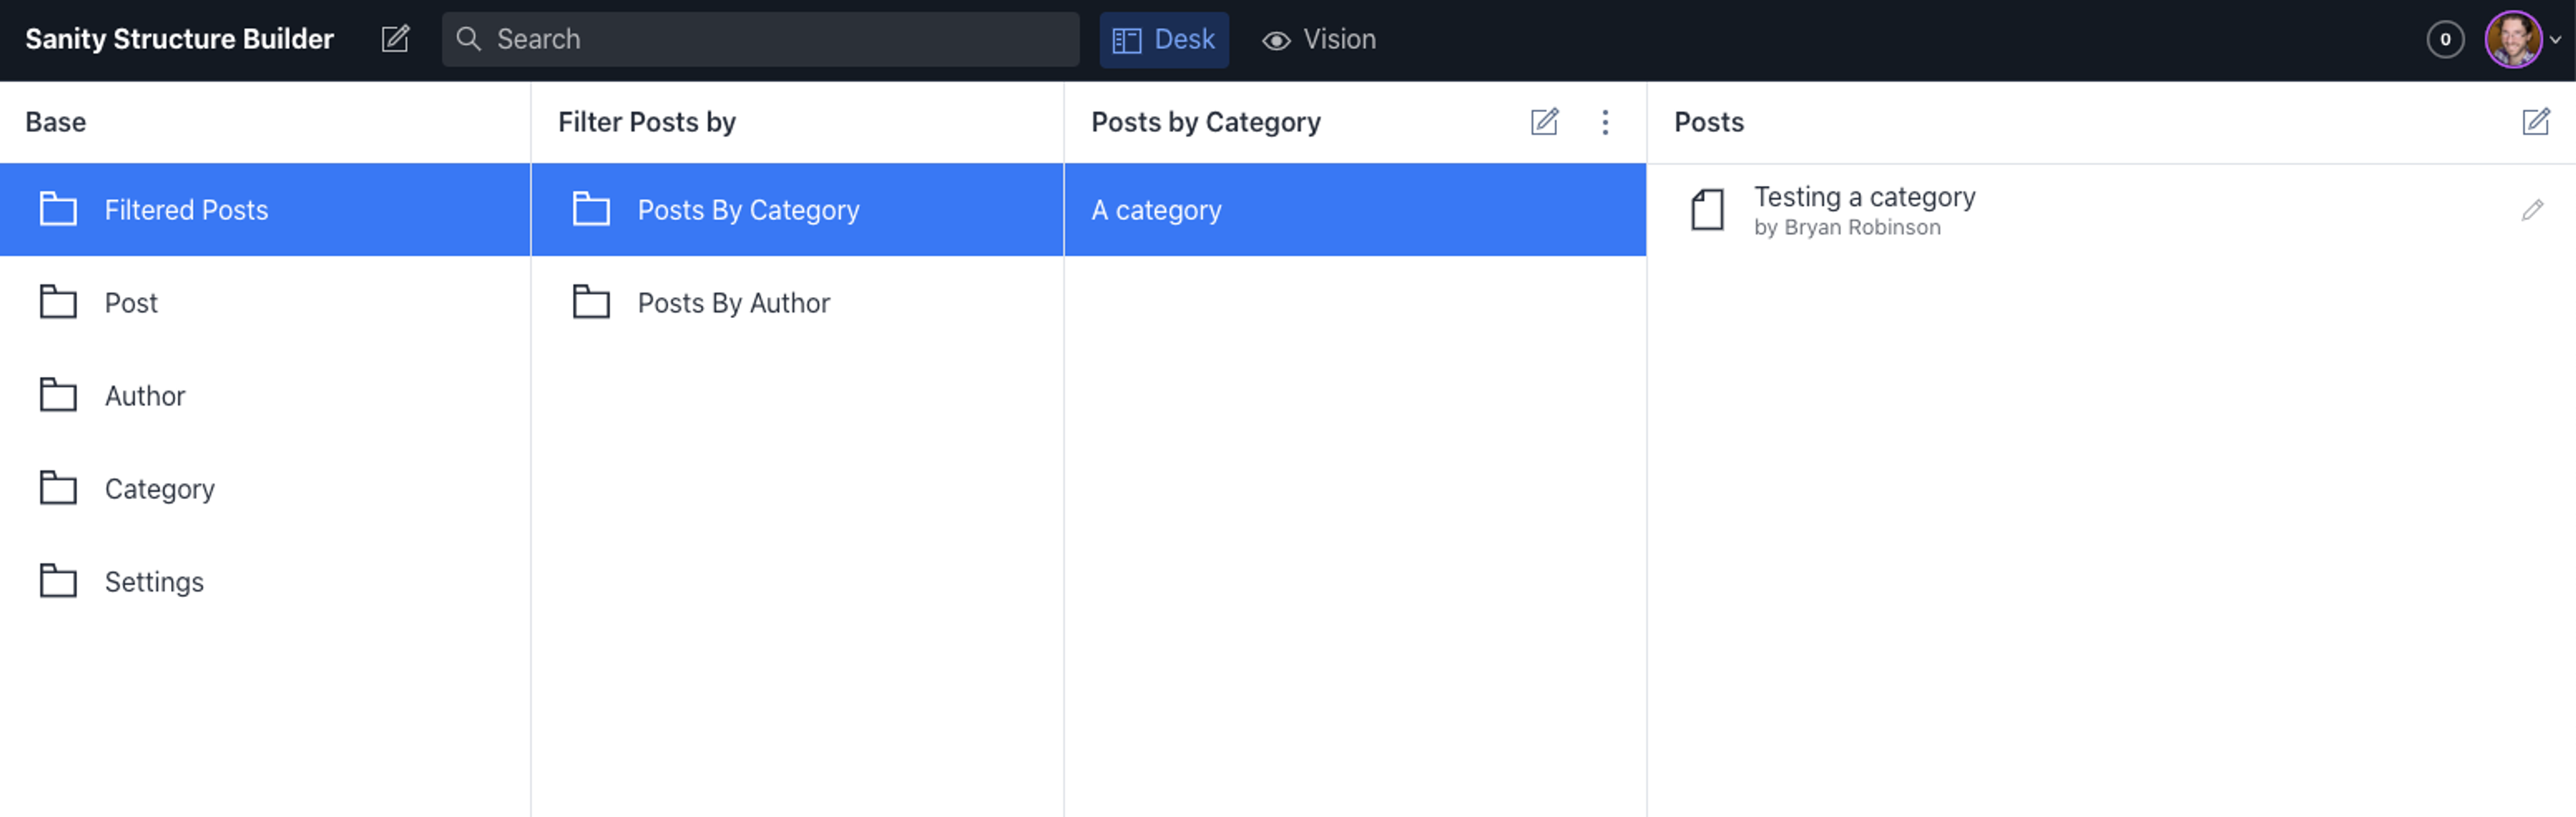Select Filtered Posts in the Base pane
Viewport: 2576px width, 817px height.
coord(186,210)
